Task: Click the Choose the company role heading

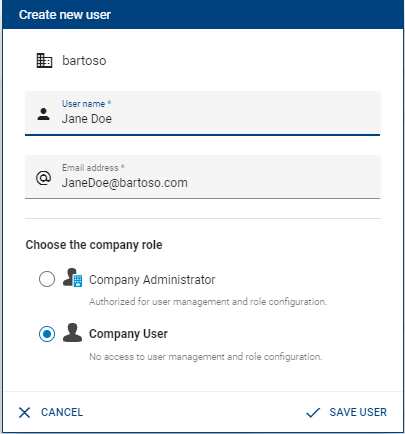Action: (x=94, y=245)
